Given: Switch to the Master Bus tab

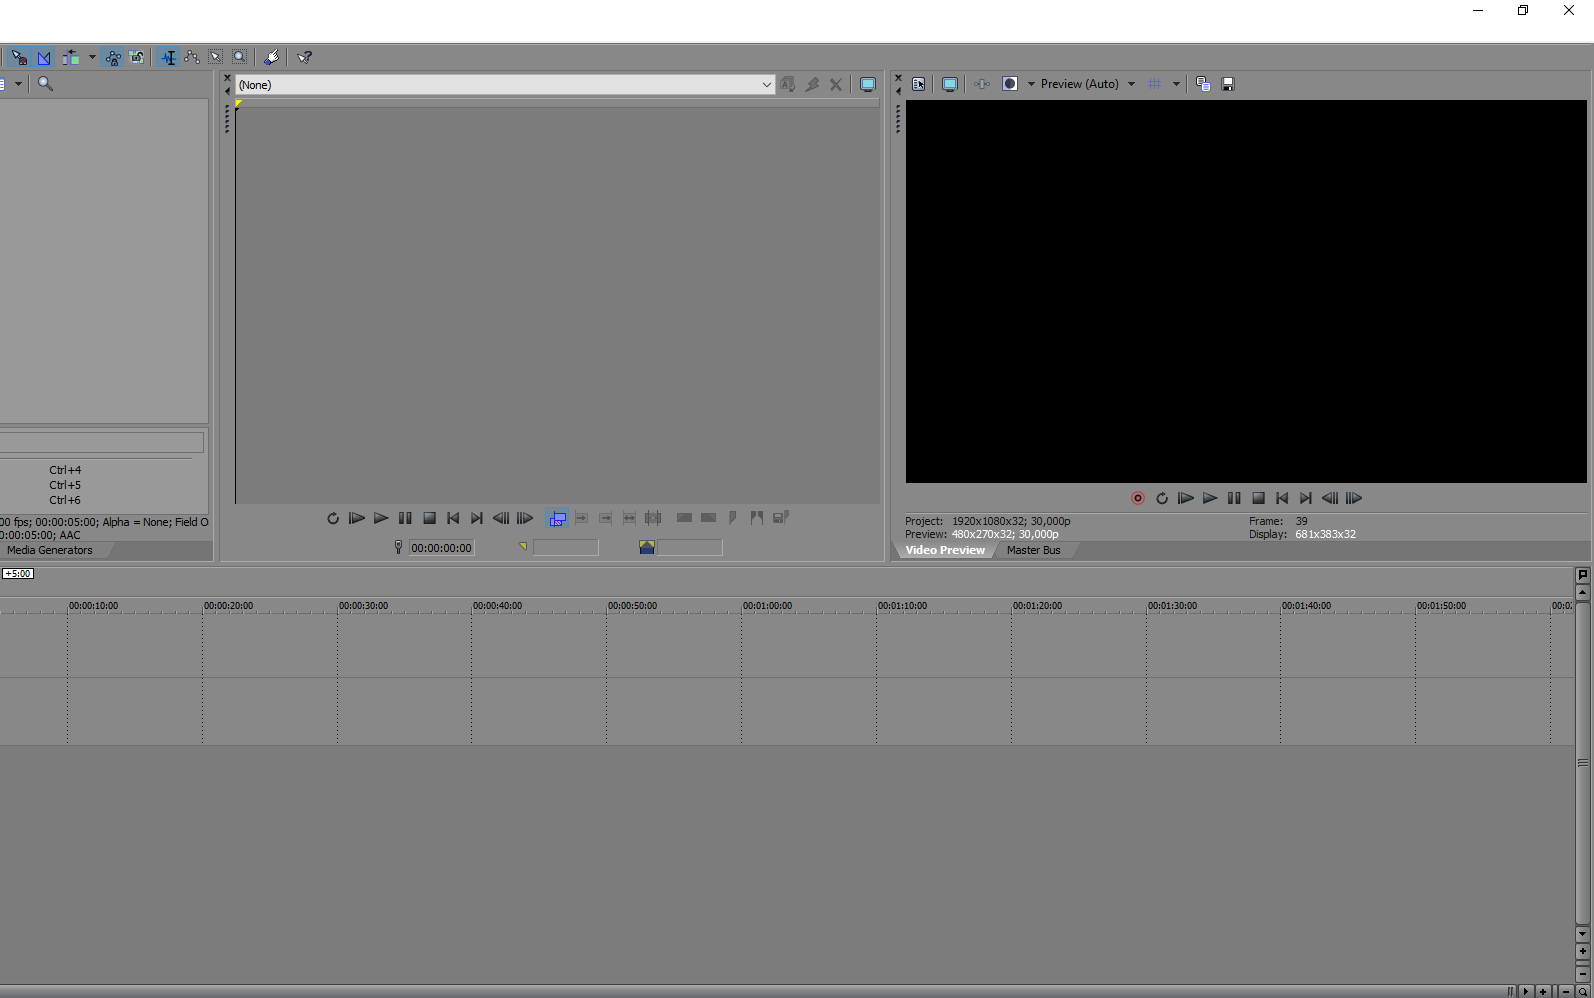Looking at the screenshot, I should pos(1033,550).
